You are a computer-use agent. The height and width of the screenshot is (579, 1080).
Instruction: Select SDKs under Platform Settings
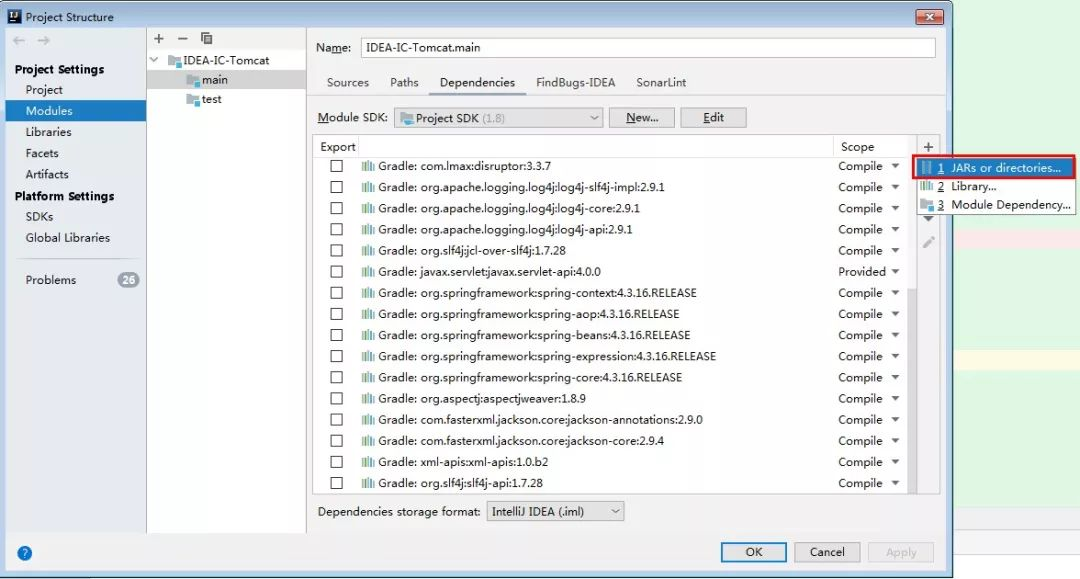39,217
